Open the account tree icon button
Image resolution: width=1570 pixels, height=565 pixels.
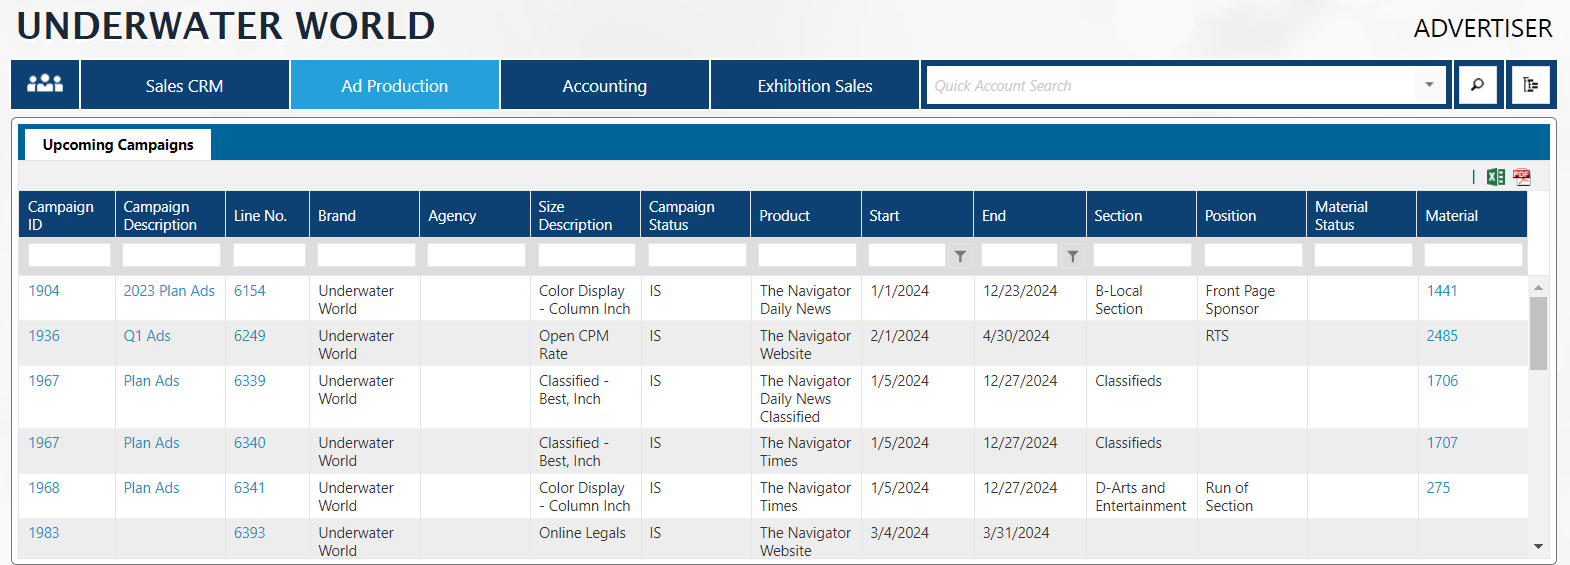click(x=1530, y=85)
